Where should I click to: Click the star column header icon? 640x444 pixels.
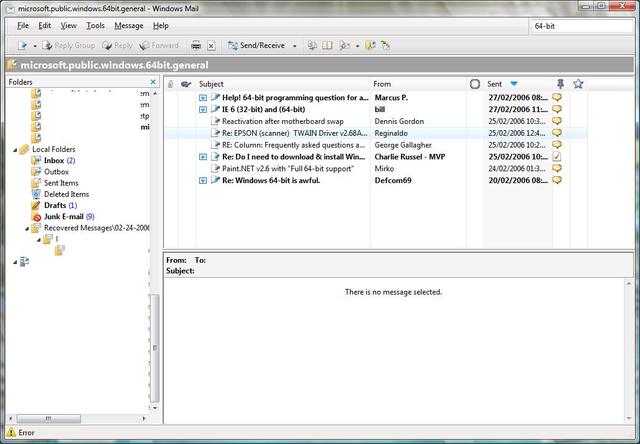click(578, 84)
